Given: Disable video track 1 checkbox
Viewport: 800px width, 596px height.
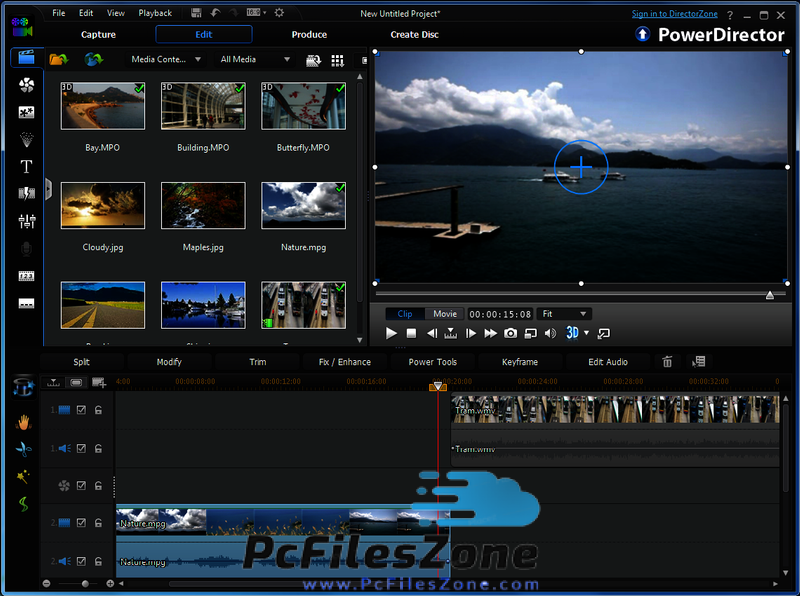Looking at the screenshot, I should tap(82, 409).
